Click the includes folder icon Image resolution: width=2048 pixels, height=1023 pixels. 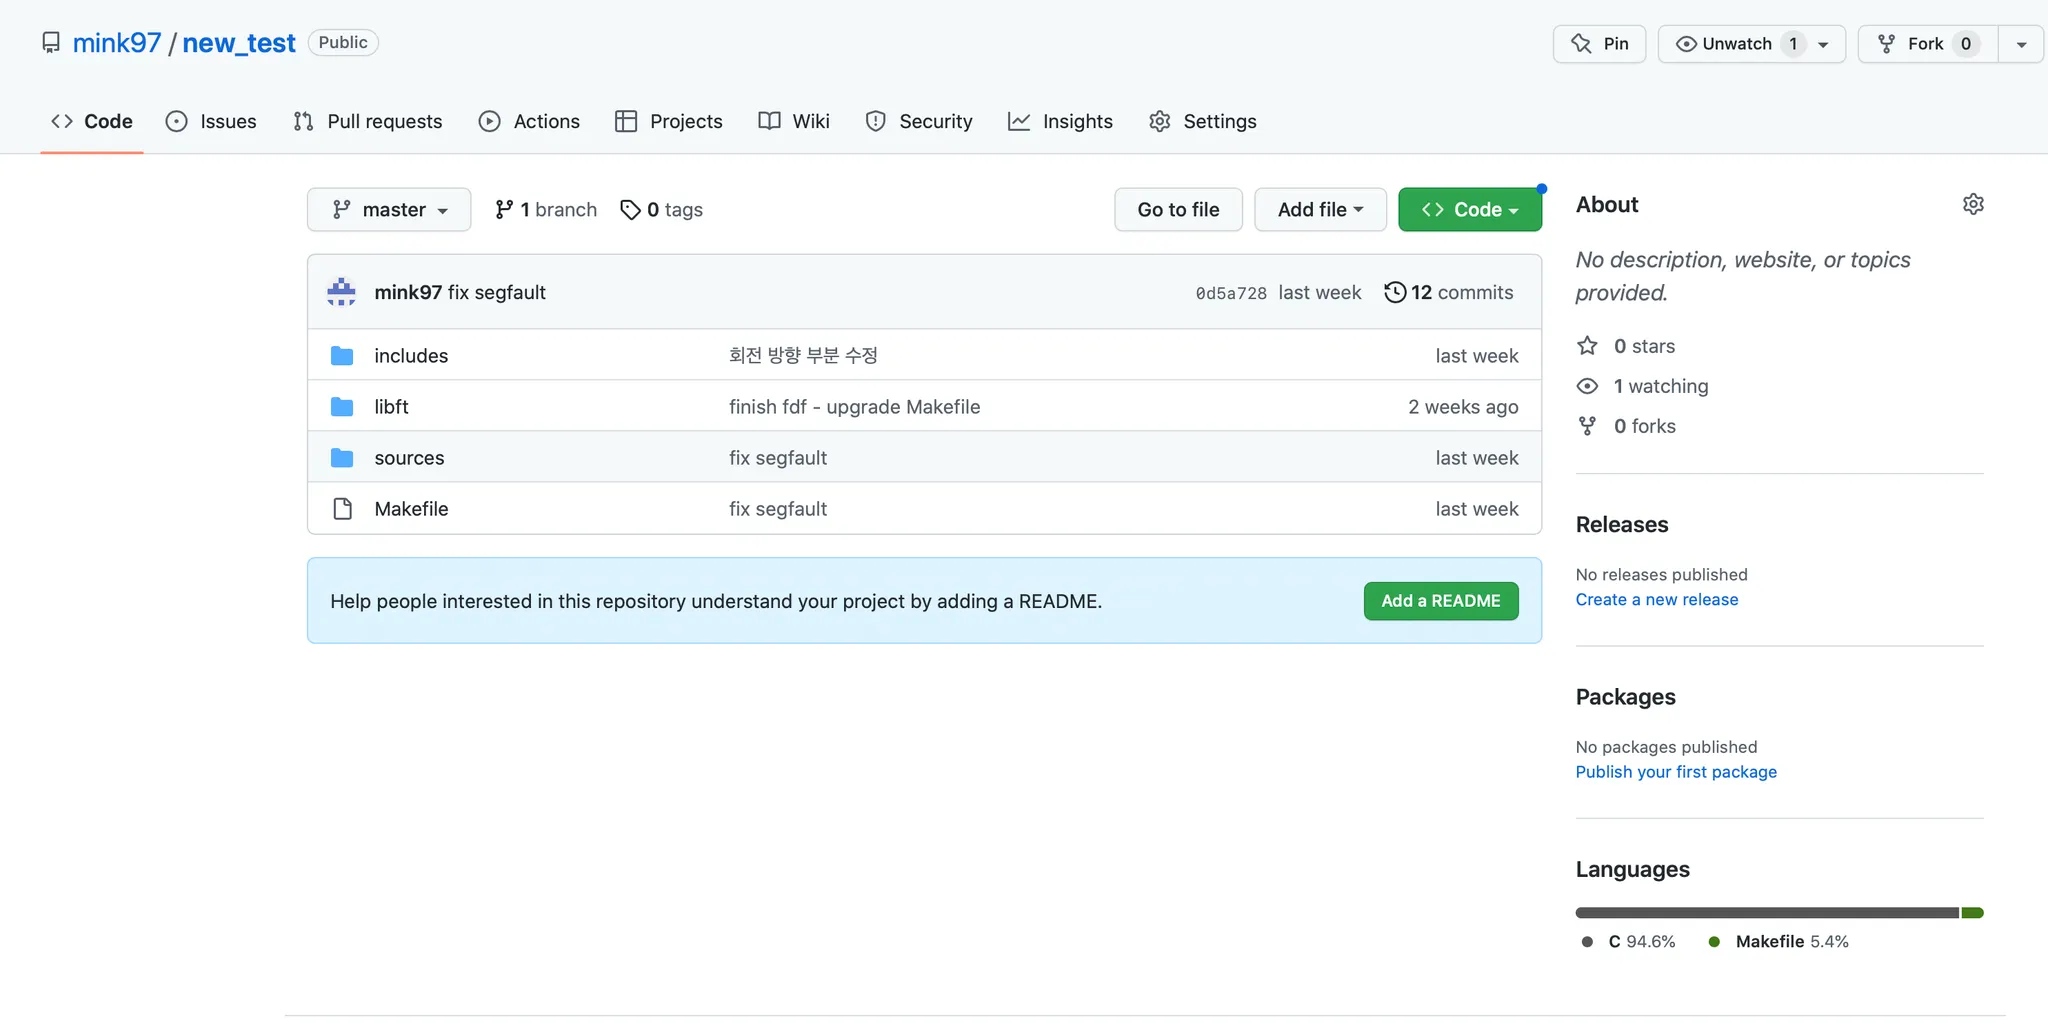(x=342, y=355)
